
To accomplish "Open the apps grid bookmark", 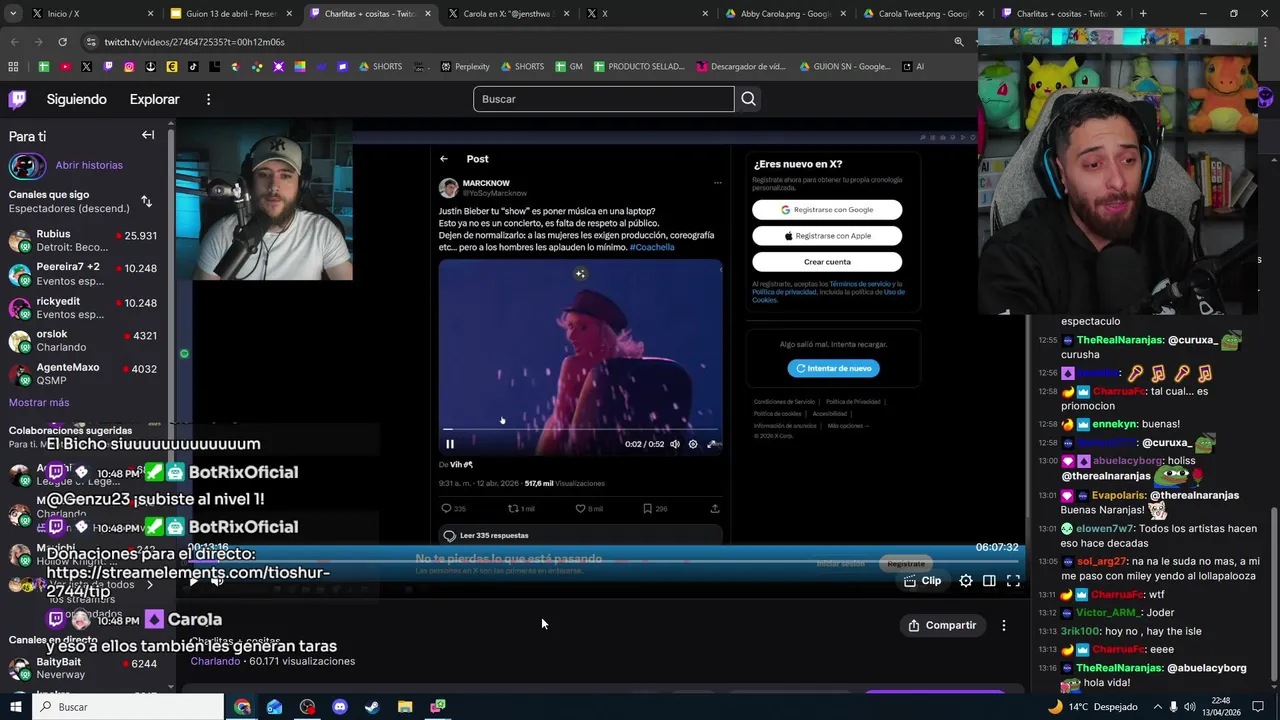I will 13,67.
